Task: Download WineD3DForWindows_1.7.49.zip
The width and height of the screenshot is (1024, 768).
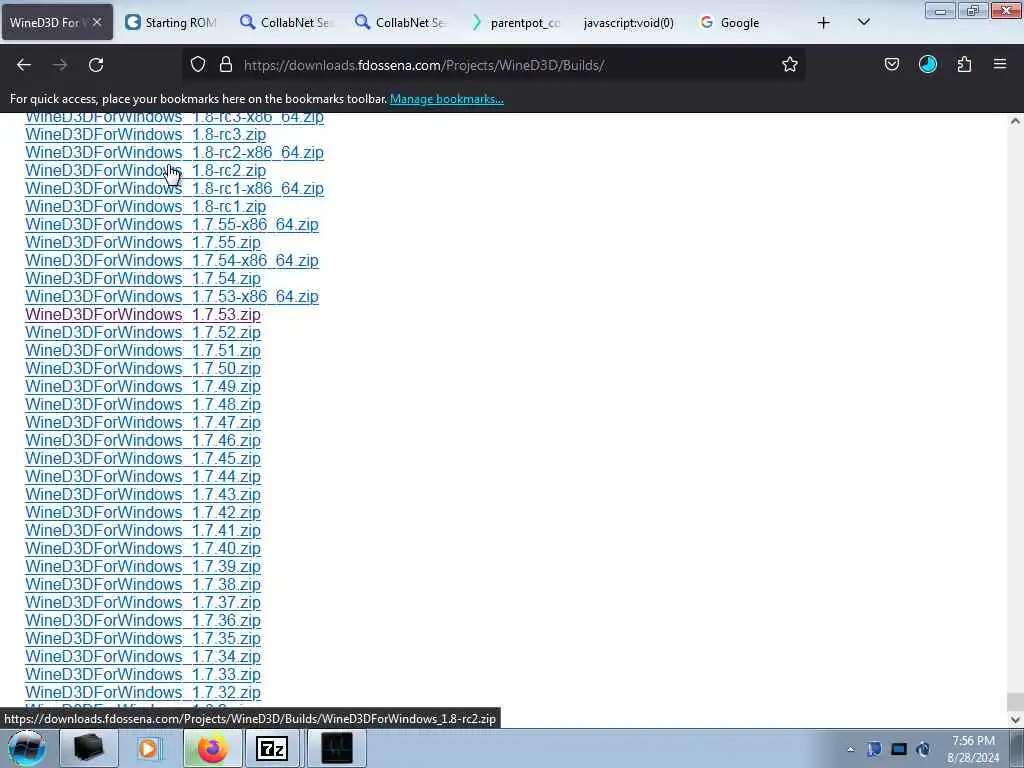Action: pos(143,387)
